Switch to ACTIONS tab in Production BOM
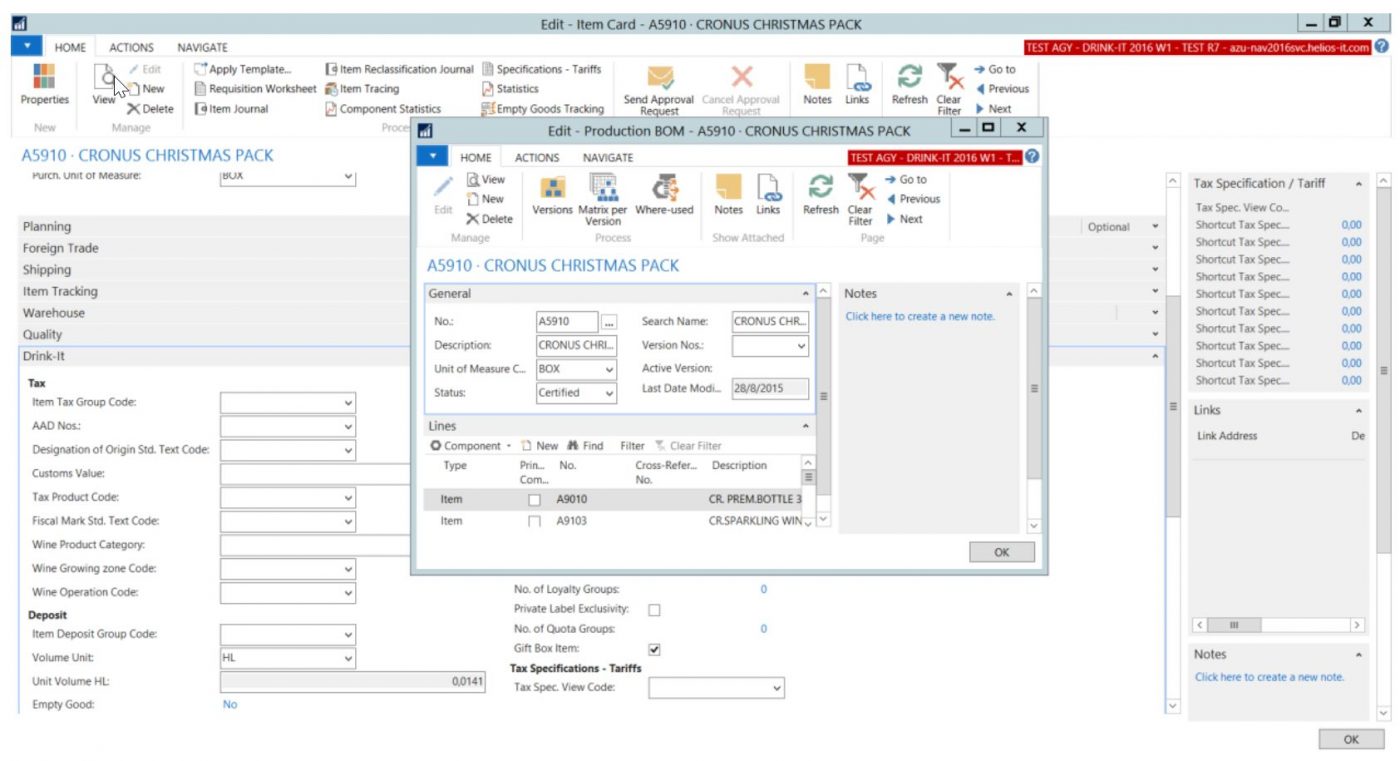The height and width of the screenshot is (761, 1400). 536,158
